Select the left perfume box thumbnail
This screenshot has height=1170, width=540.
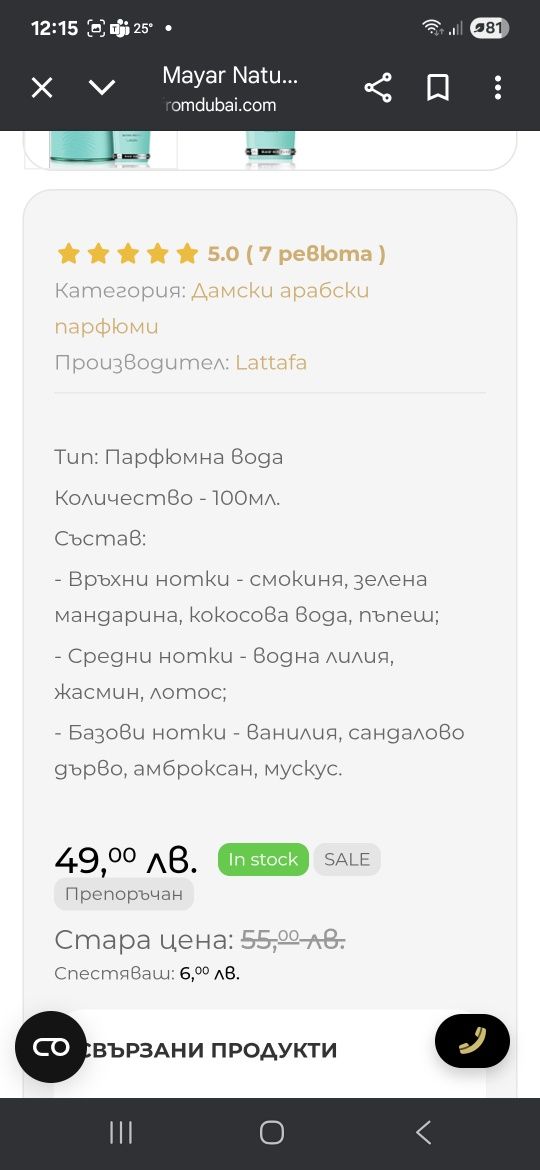pos(101,149)
